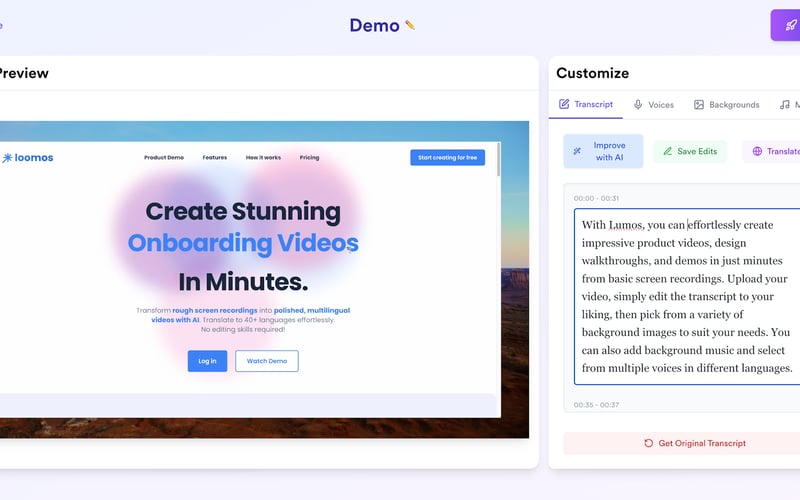Click How it works in preview navigation
The image size is (800, 500).
click(263, 158)
